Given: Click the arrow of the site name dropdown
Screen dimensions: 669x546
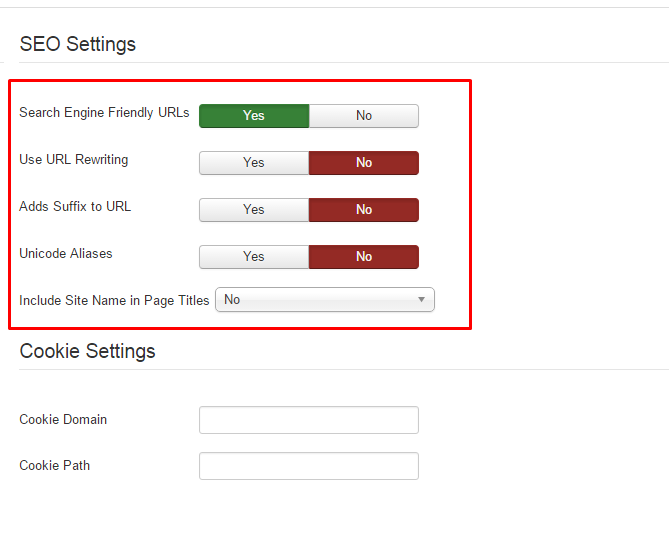Looking at the screenshot, I should tap(421, 299).
